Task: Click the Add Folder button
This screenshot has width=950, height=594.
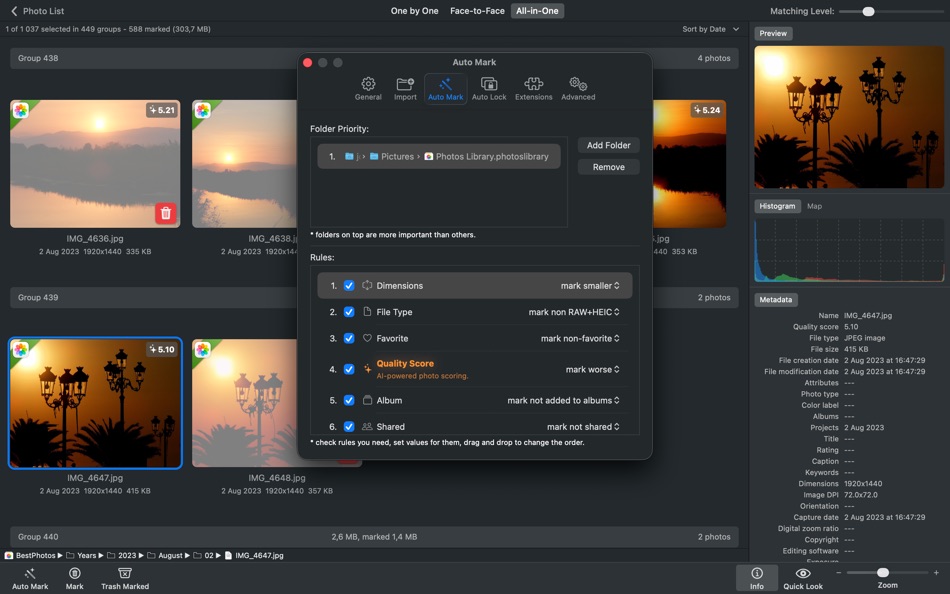Action: (608, 145)
